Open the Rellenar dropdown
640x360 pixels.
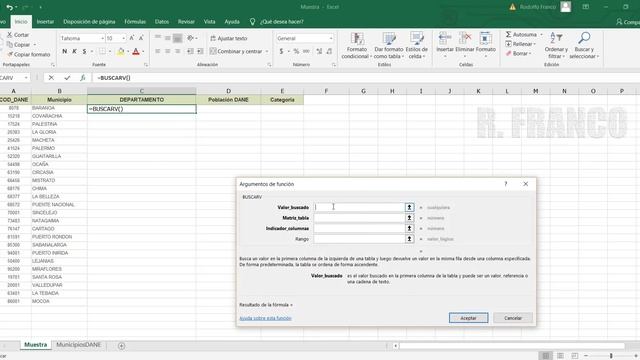tap(521, 44)
